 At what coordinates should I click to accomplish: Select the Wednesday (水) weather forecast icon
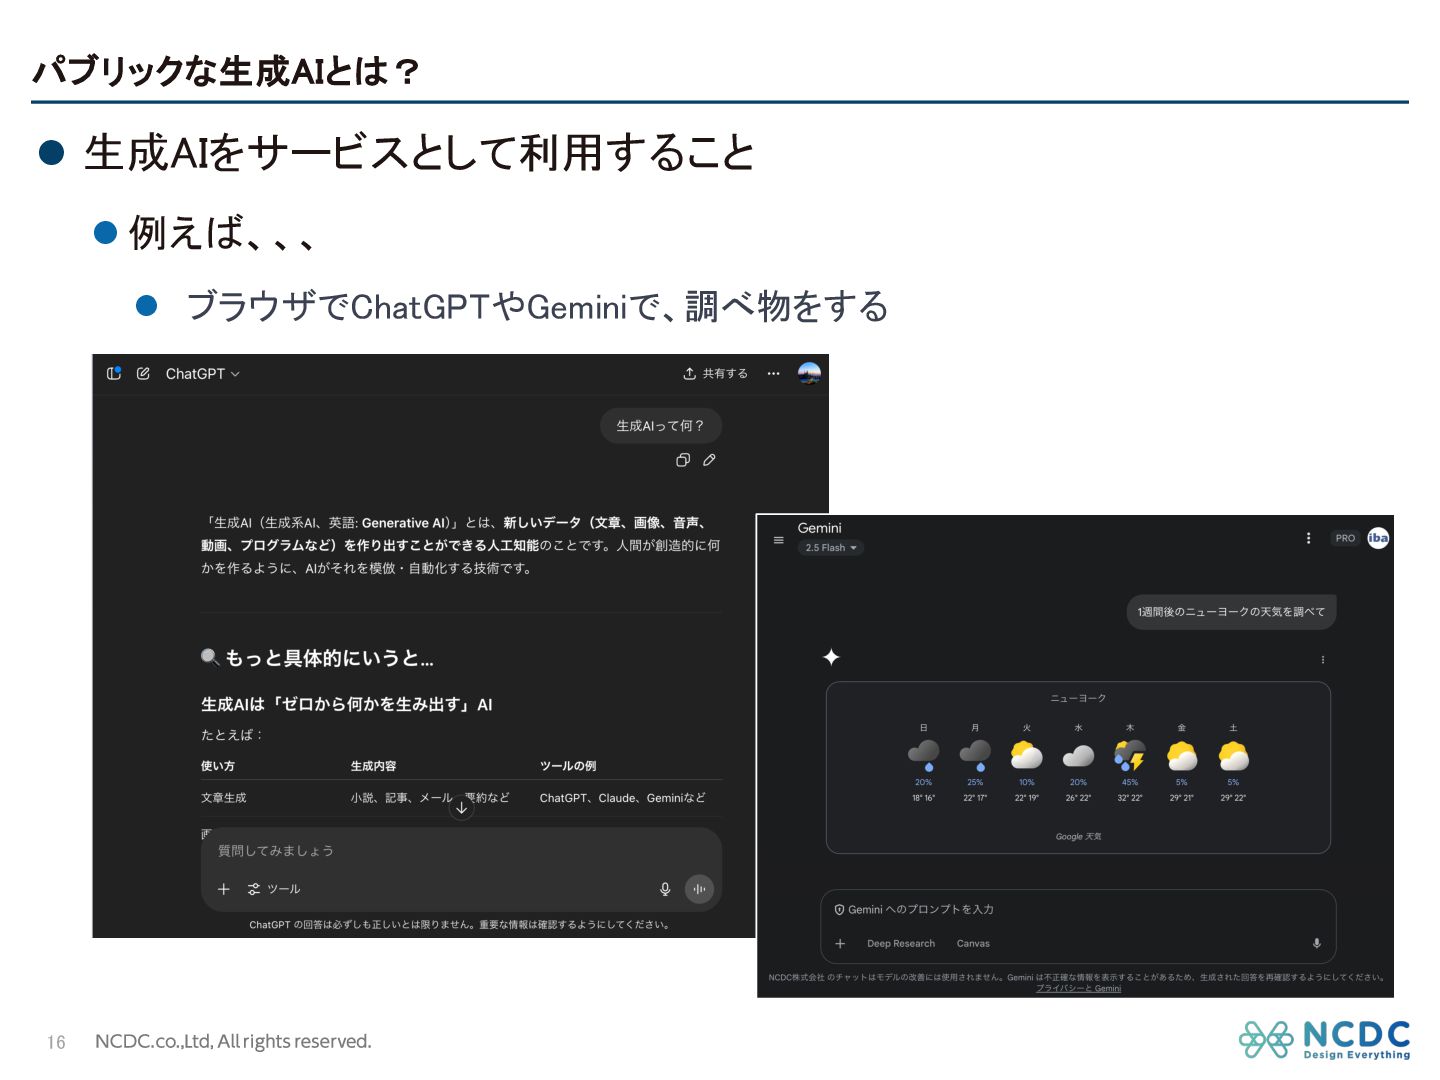pyautogui.click(x=1078, y=756)
